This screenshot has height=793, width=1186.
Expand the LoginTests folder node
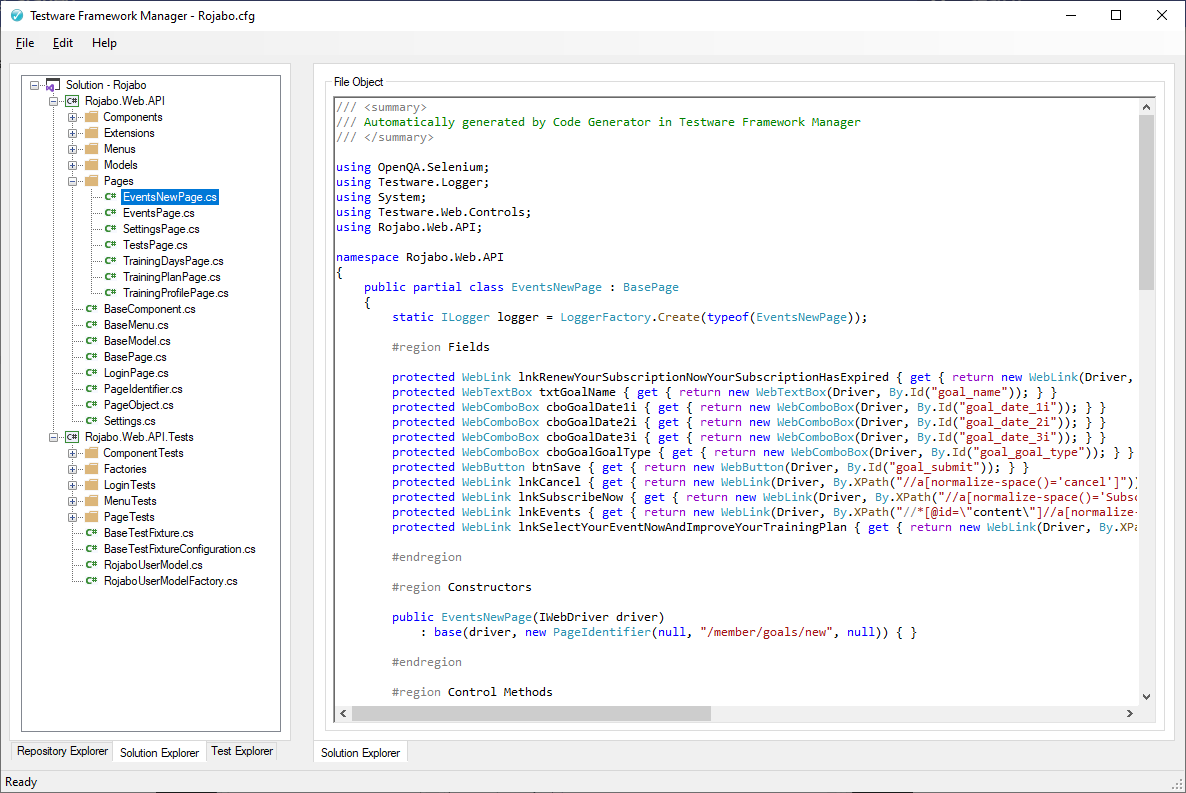click(x=73, y=485)
